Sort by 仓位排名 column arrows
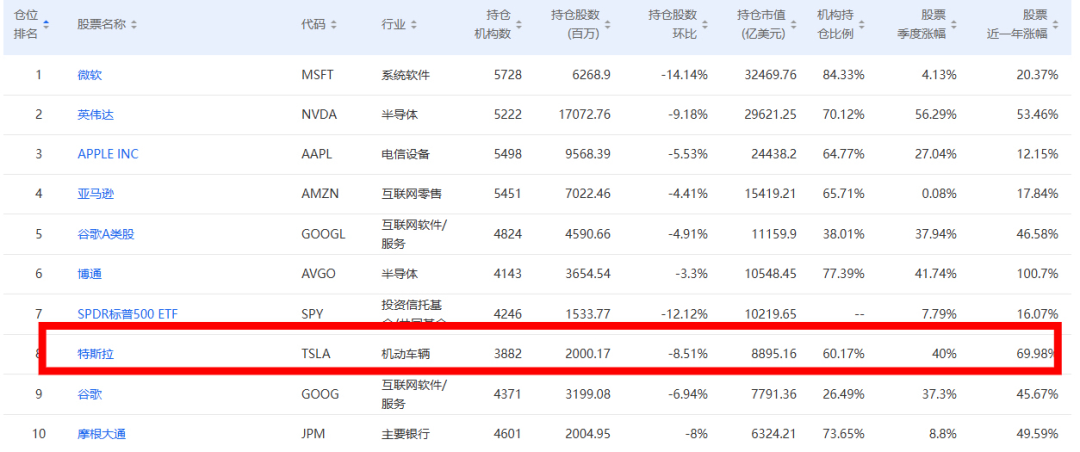Viewport: 1080px width, 452px height. tap(46, 24)
